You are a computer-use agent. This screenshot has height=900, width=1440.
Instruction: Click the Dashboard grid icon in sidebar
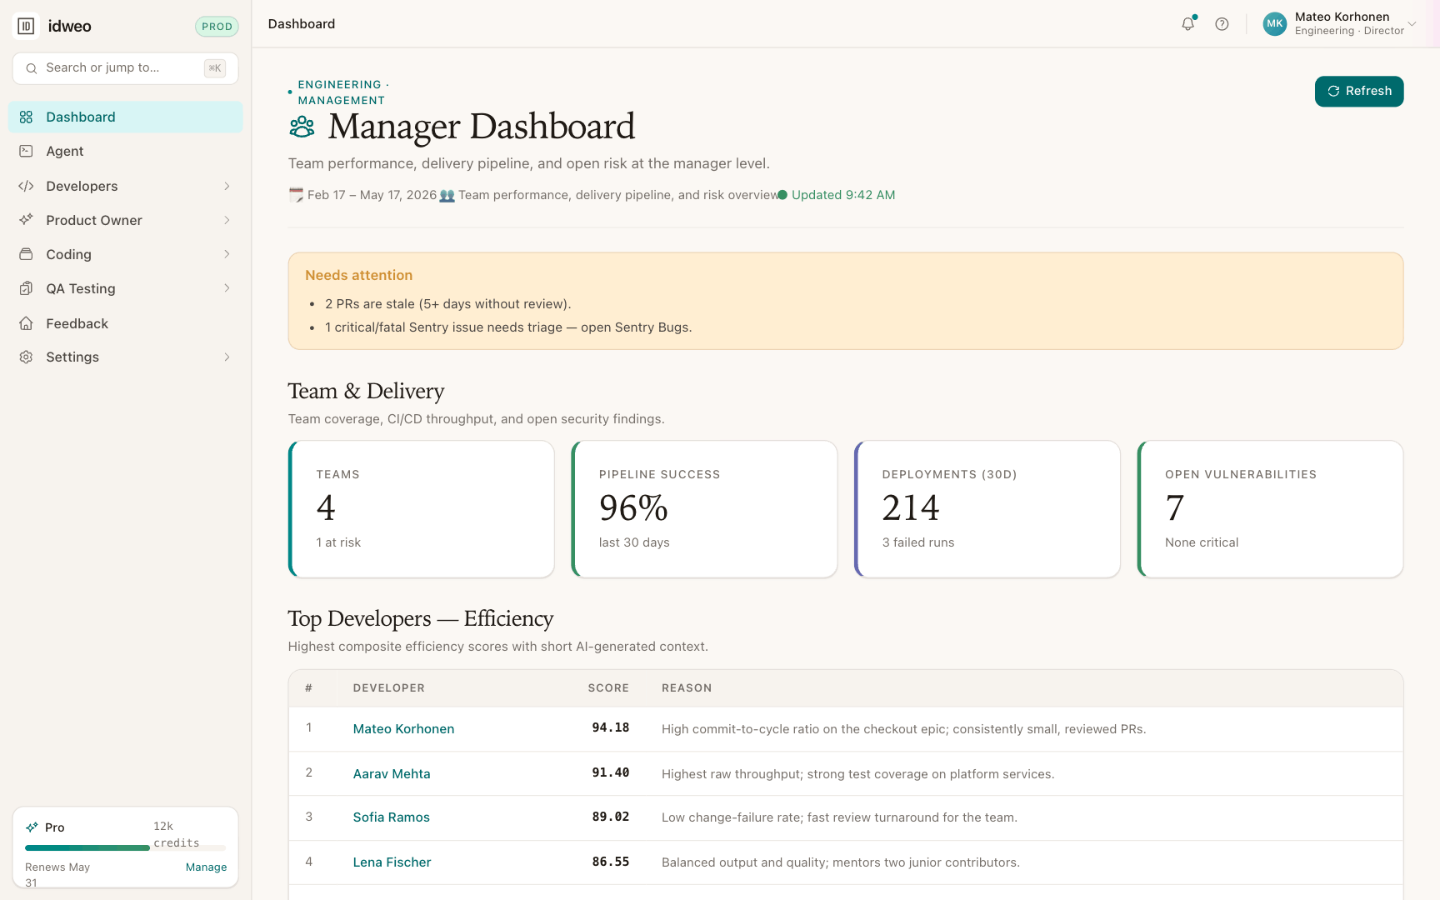tap(26, 117)
